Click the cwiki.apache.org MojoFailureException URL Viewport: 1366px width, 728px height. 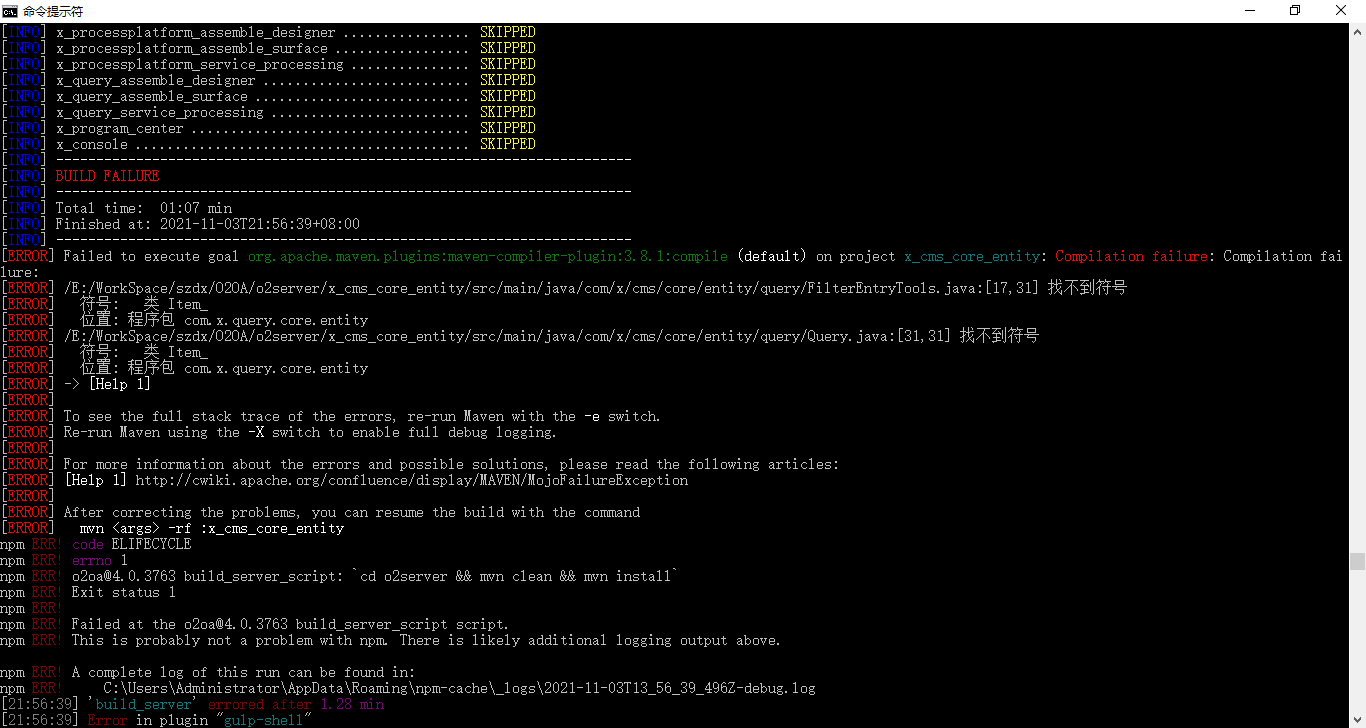pyautogui.click(x=412, y=480)
